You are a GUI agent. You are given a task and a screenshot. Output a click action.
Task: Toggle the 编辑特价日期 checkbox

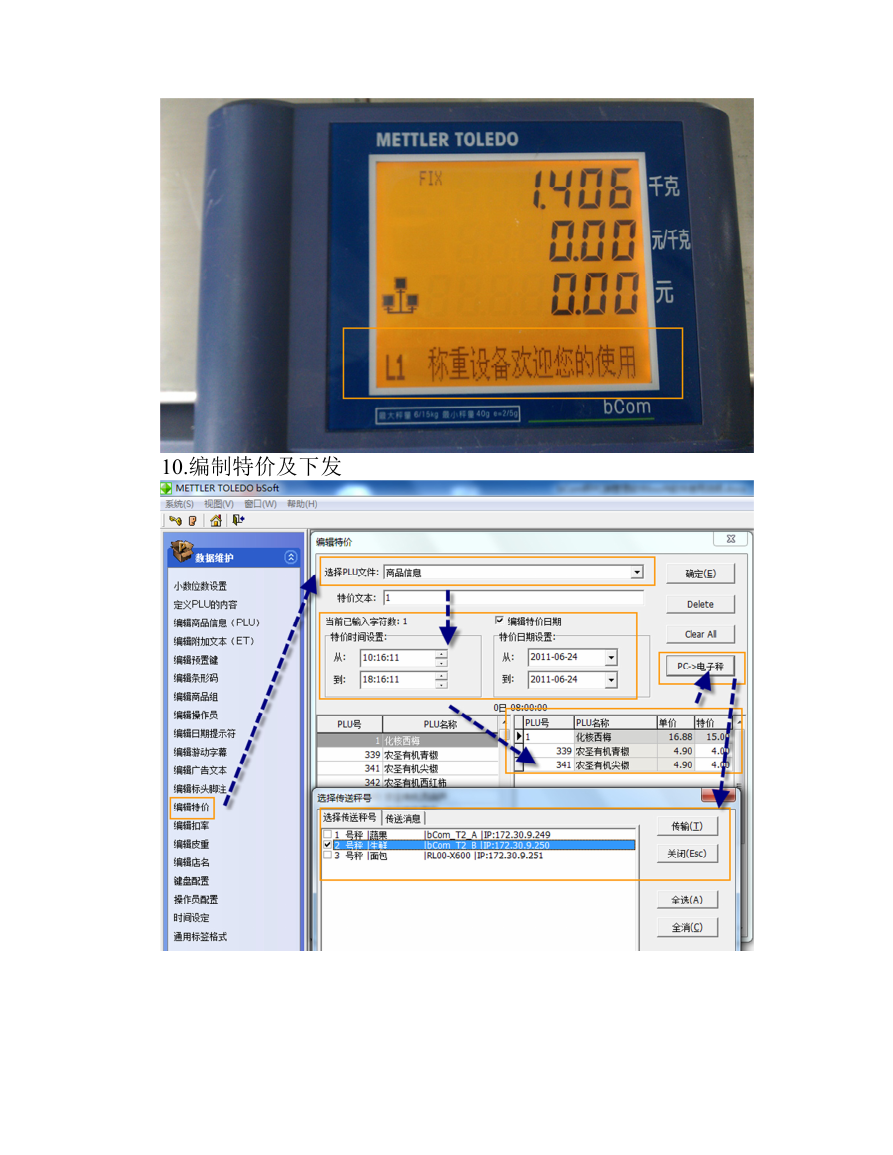click(500, 621)
